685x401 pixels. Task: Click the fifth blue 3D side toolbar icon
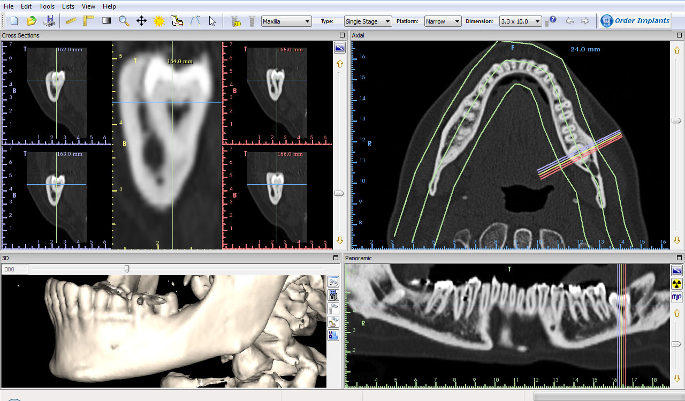click(333, 335)
